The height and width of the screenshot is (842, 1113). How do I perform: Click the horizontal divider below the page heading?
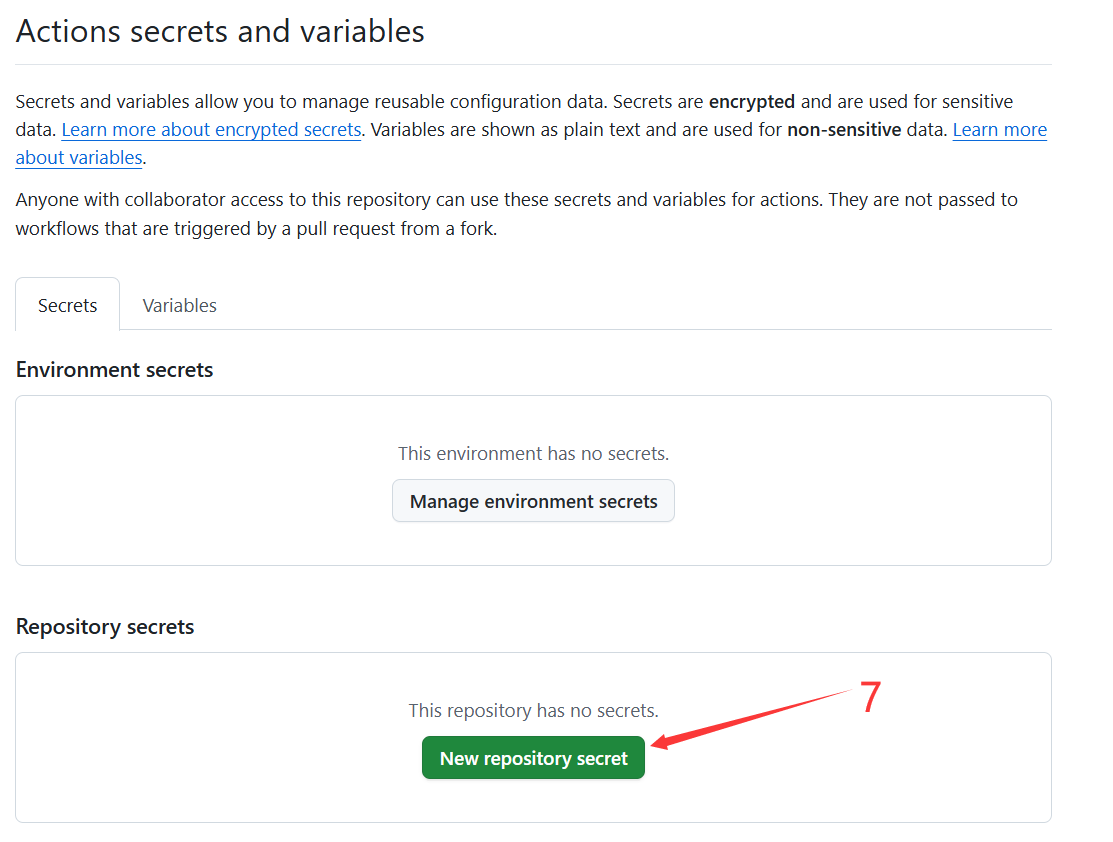click(533, 65)
